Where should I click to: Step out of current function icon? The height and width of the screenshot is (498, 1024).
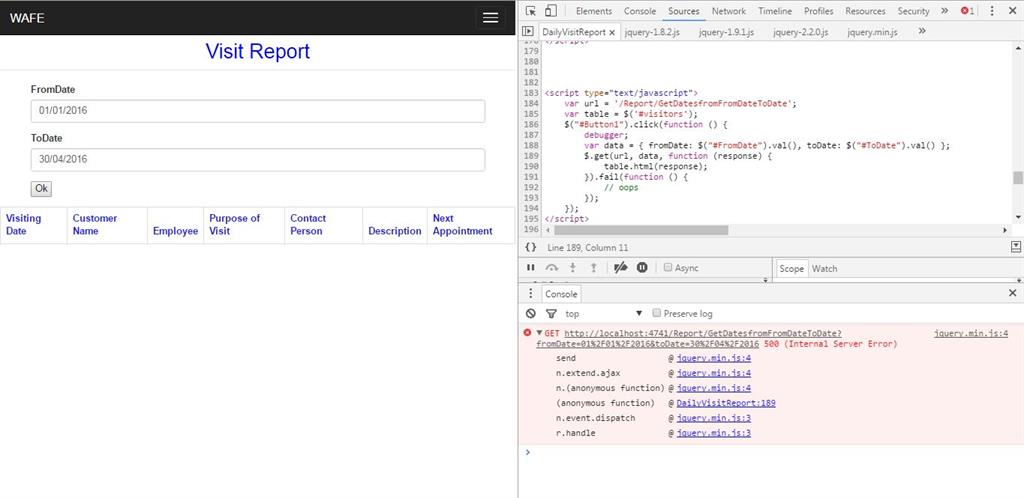pos(594,268)
